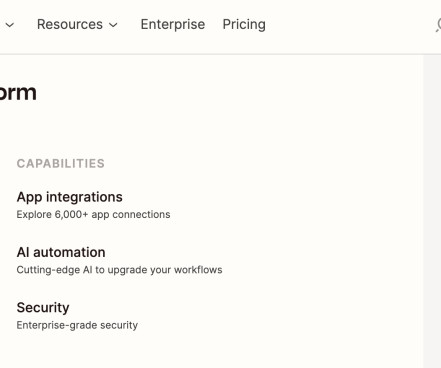Screen dimensions: 441x368
Task: Click the divider line under the navigation bar
Action: tap(220, 54)
